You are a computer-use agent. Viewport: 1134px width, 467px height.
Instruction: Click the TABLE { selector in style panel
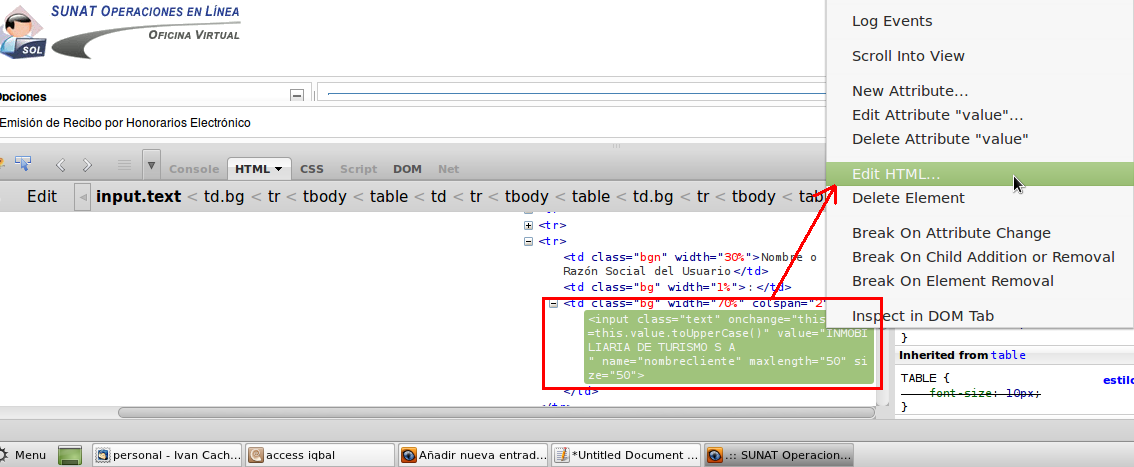coord(924,377)
